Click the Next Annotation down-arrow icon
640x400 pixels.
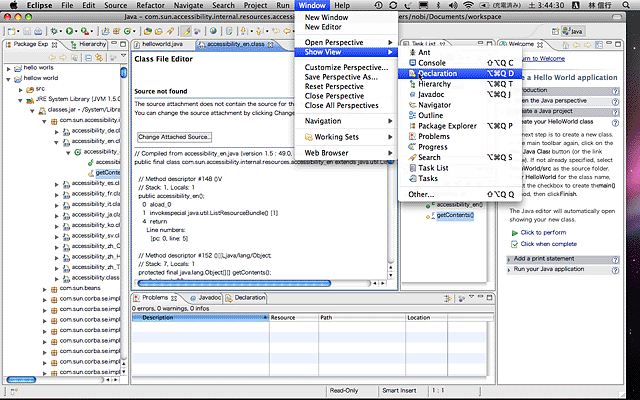244,31
